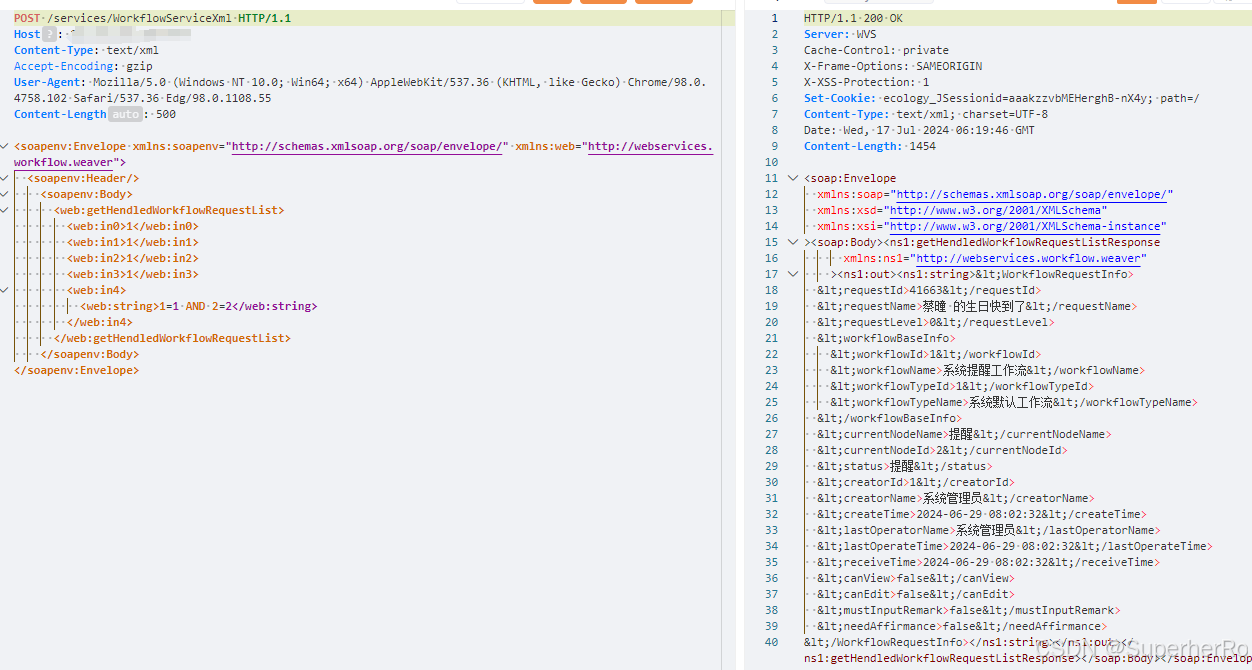Open the webservices.workflow.weaver link on line 16

coord(1031,258)
